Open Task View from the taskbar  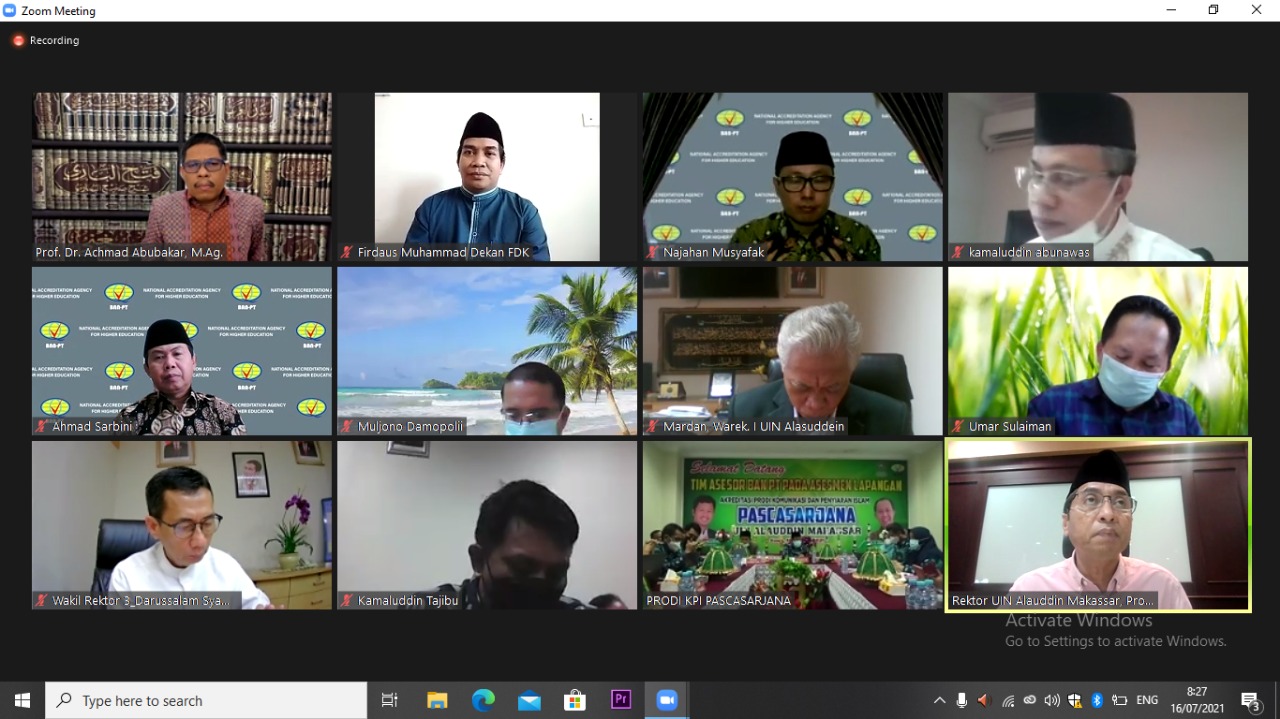[x=389, y=700]
